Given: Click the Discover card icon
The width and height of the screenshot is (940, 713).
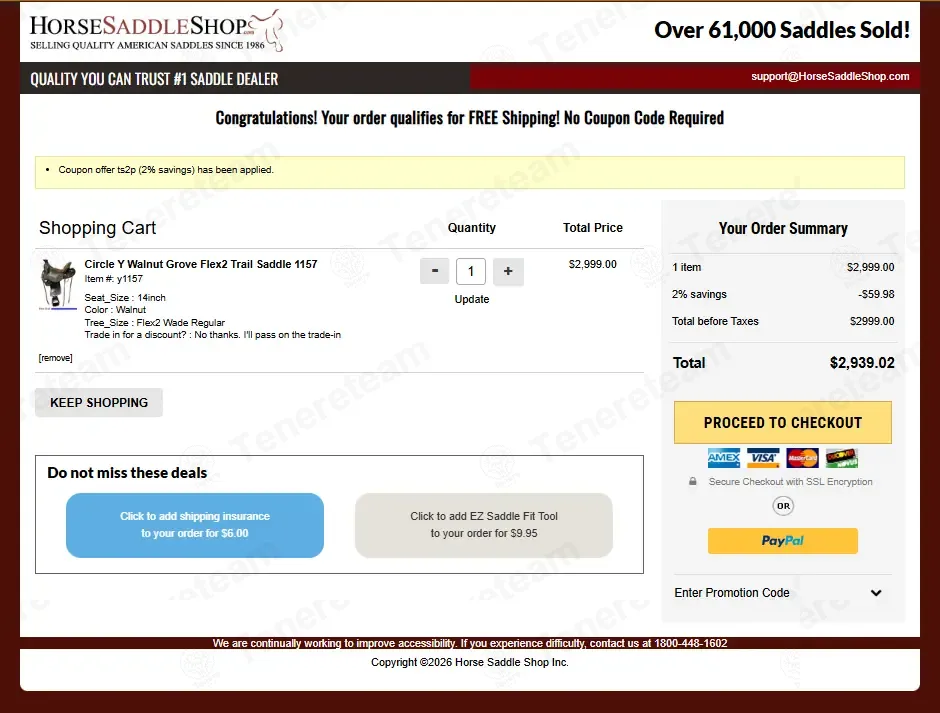Looking at the screenshot, I should point(842,458).
